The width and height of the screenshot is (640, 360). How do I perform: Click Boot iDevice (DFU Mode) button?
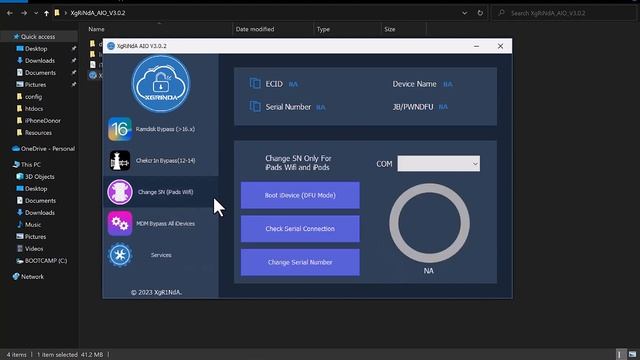(300, 195)
